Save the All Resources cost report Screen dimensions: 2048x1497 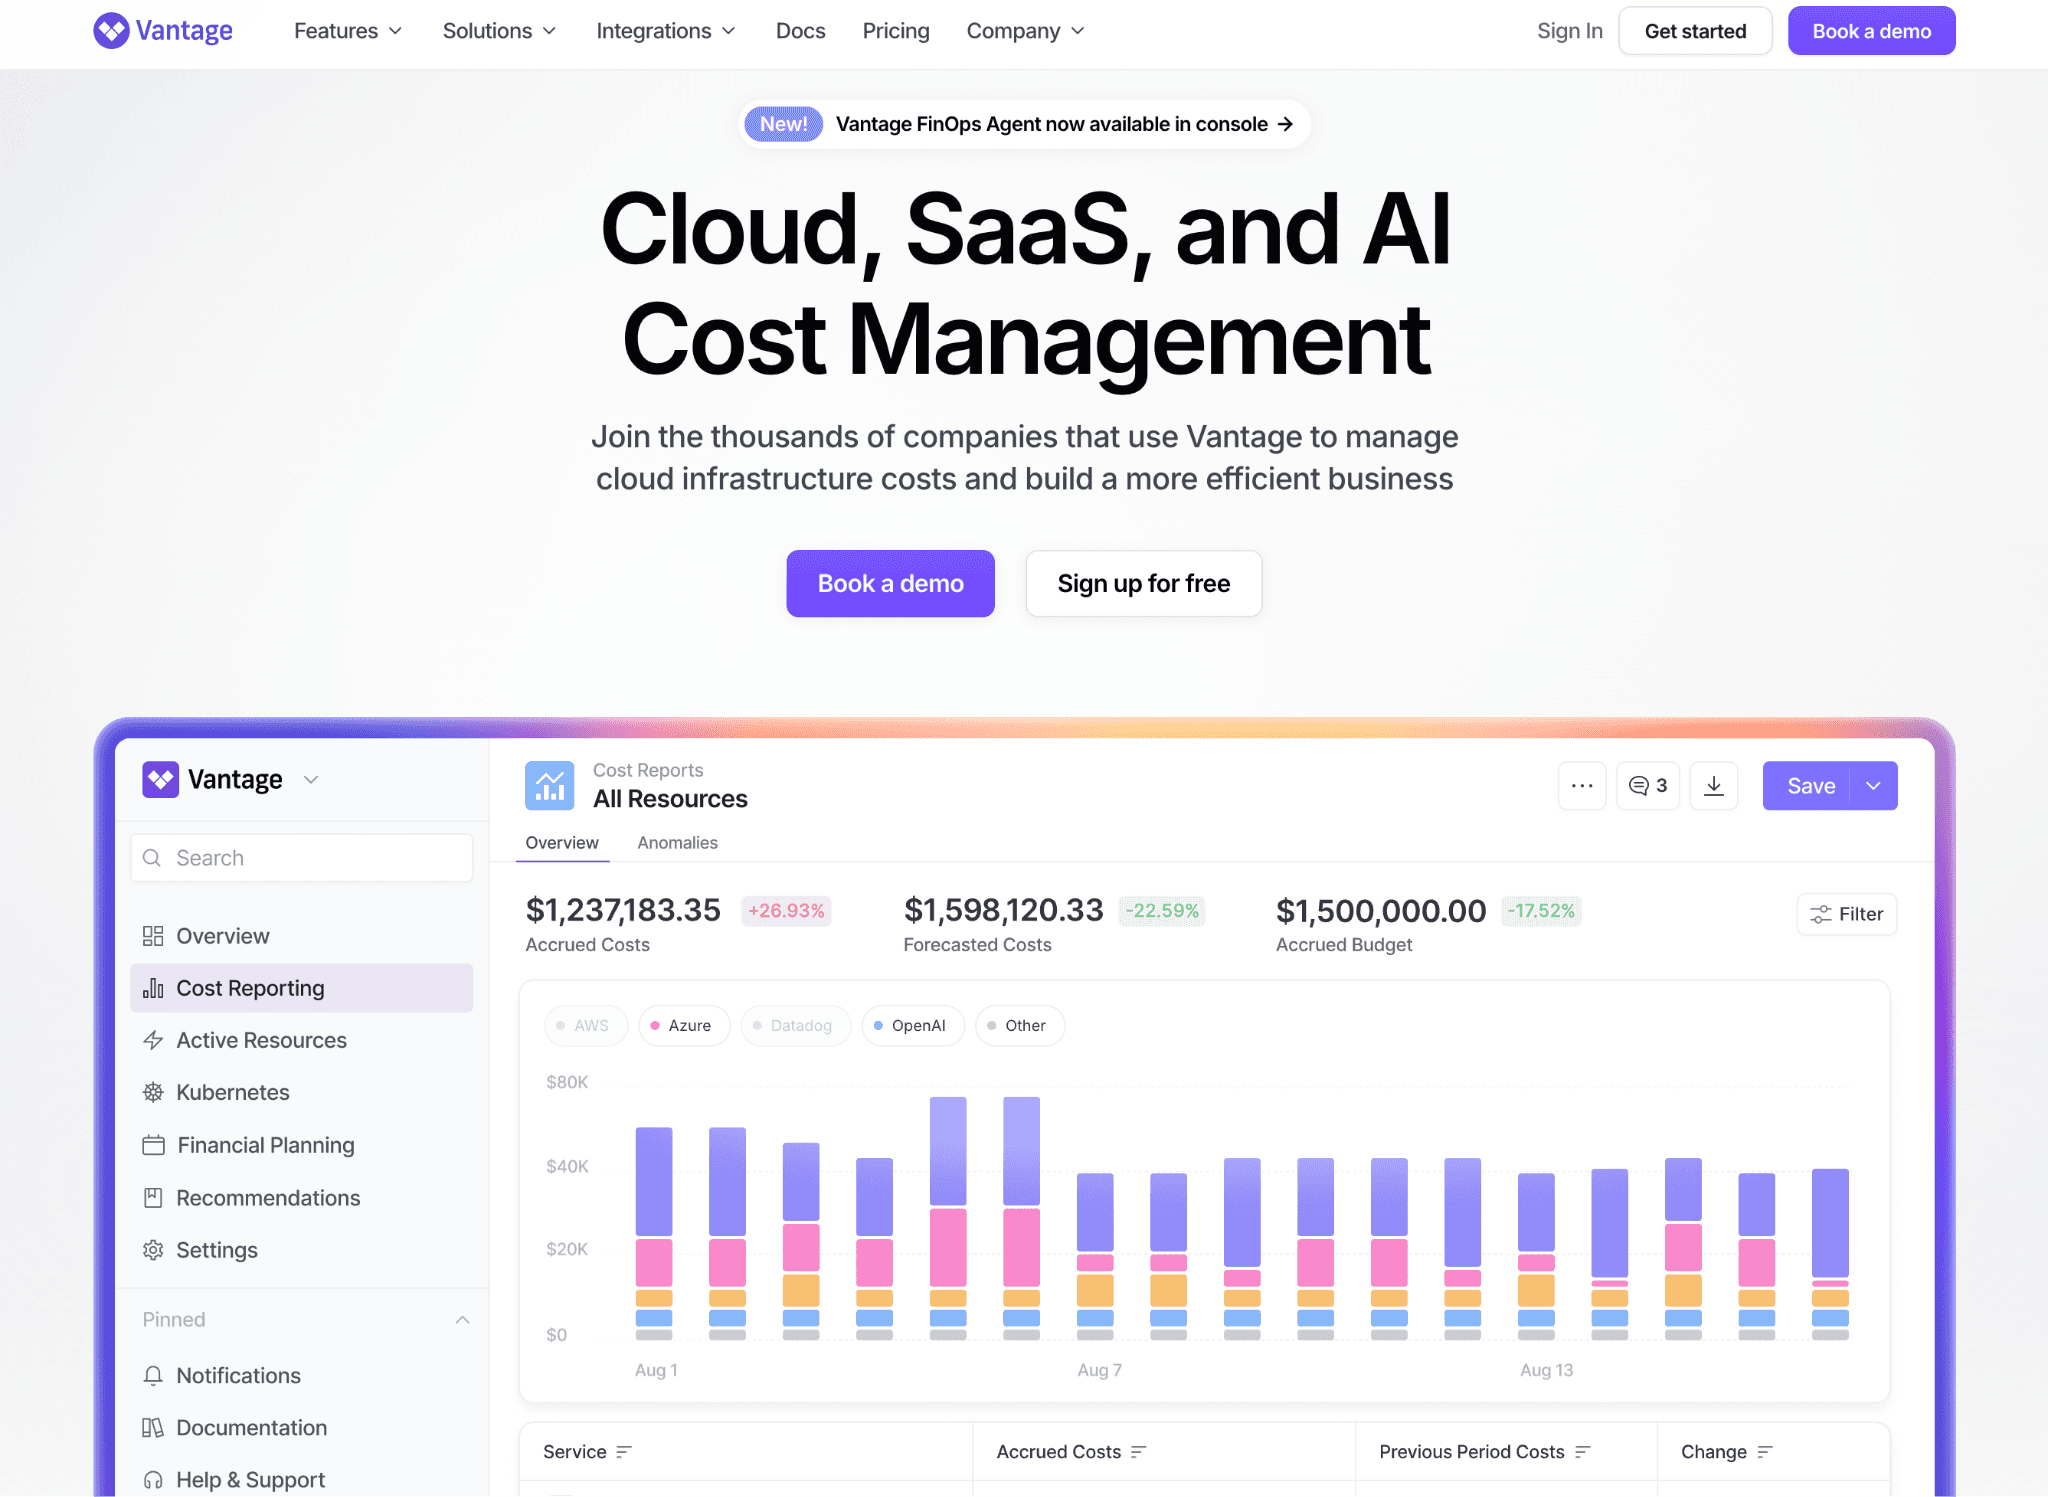[x=1806, y=786]
